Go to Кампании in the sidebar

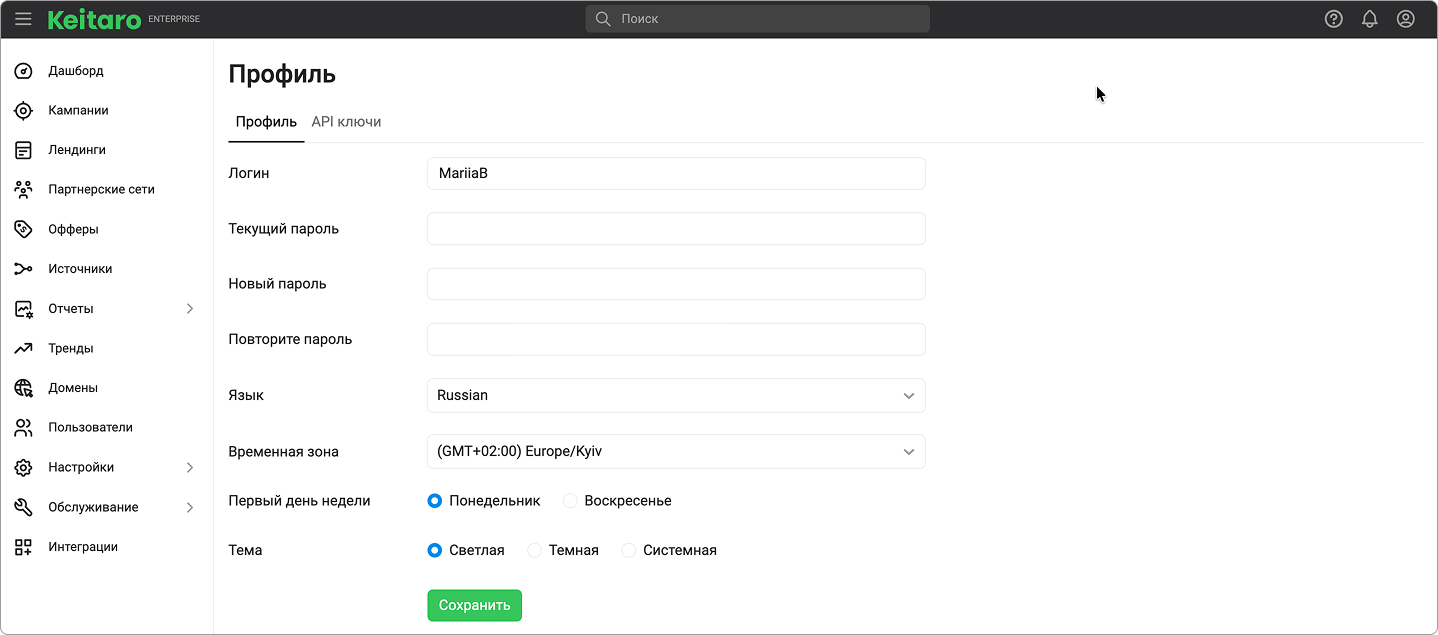coord(78,110)
